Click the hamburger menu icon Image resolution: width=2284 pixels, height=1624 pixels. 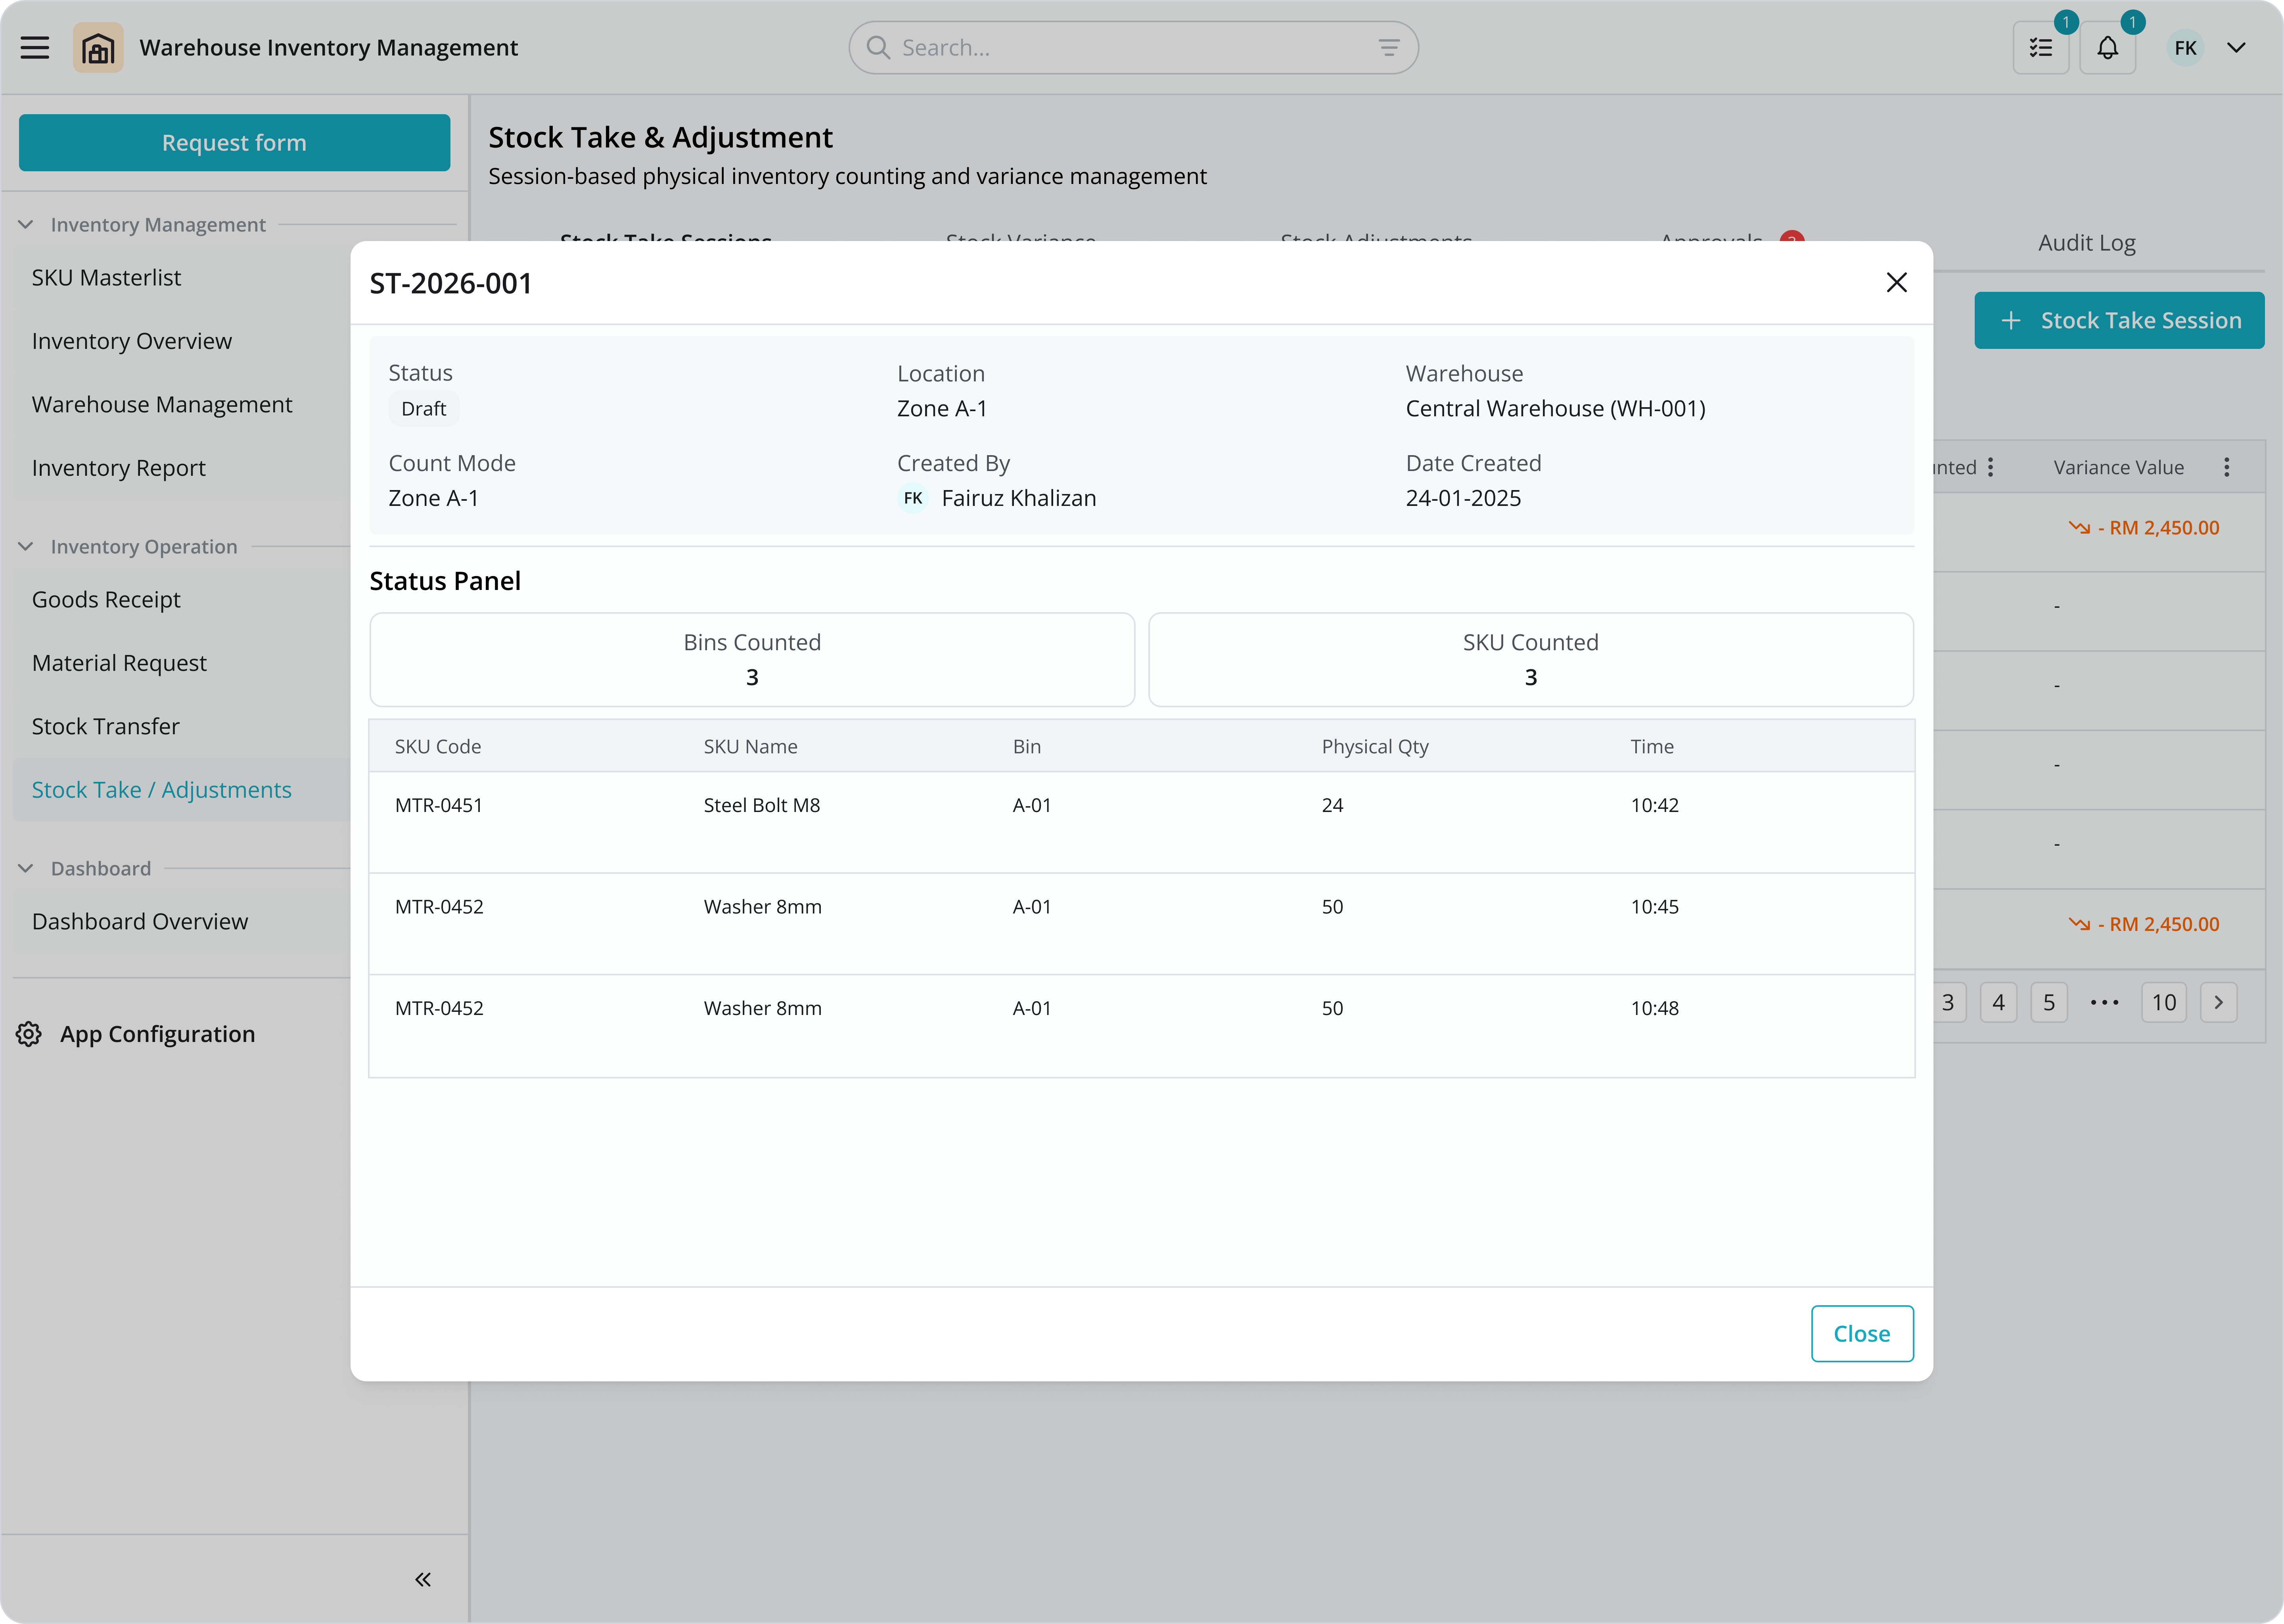coord(35,48)
